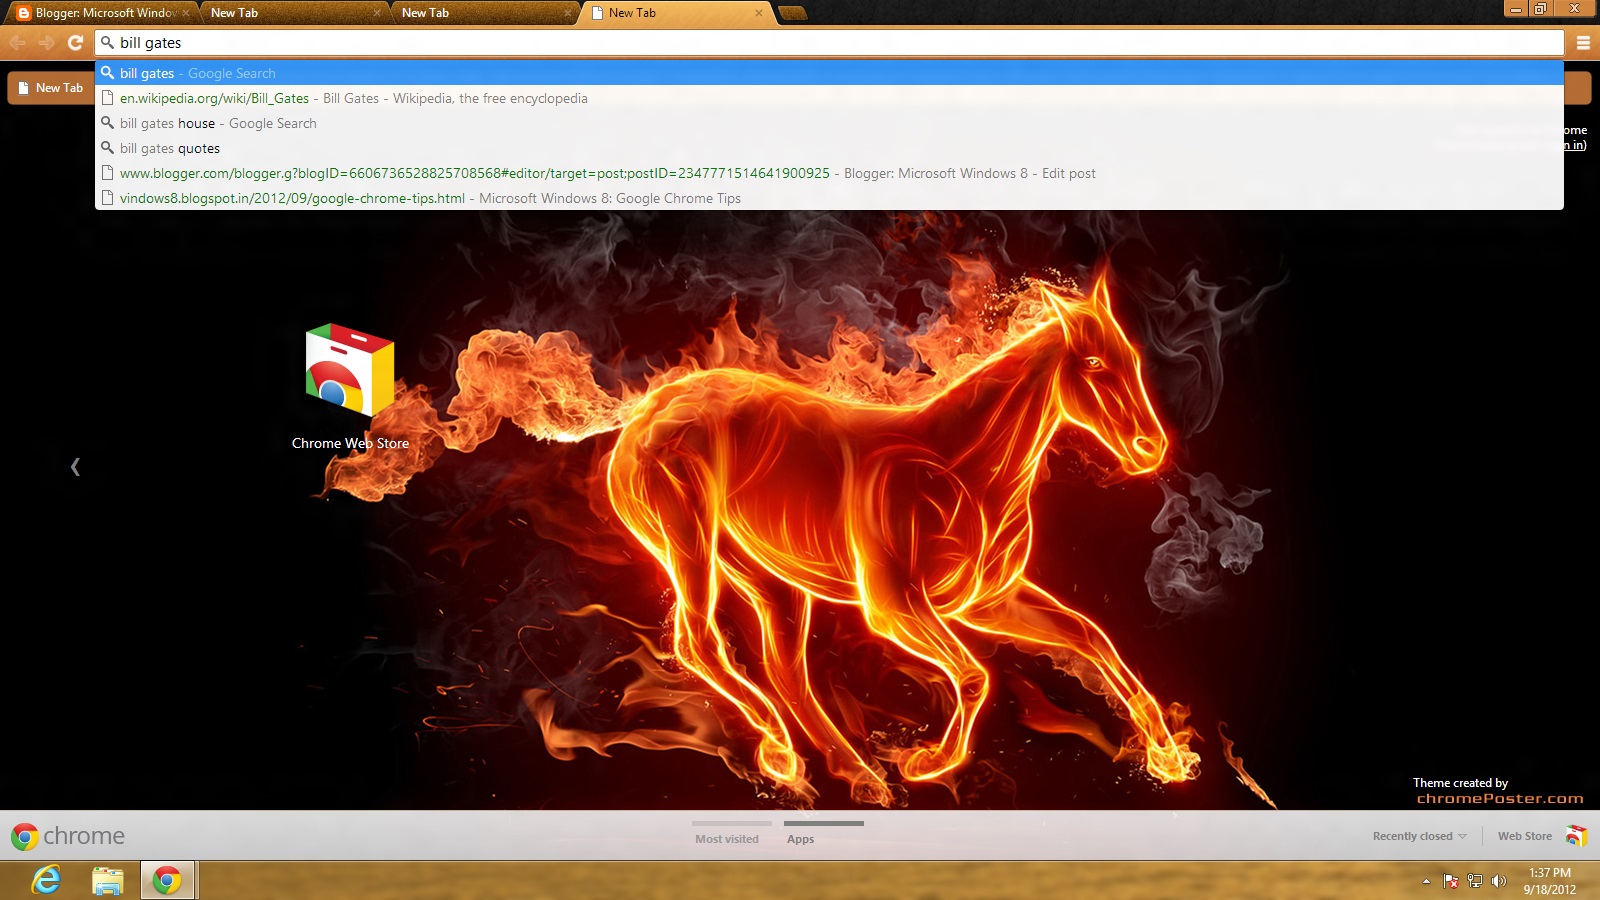This screenshot has height=900, width=1600.
Task: Click the 'Web Store' text link
Action: (1525, 836)
